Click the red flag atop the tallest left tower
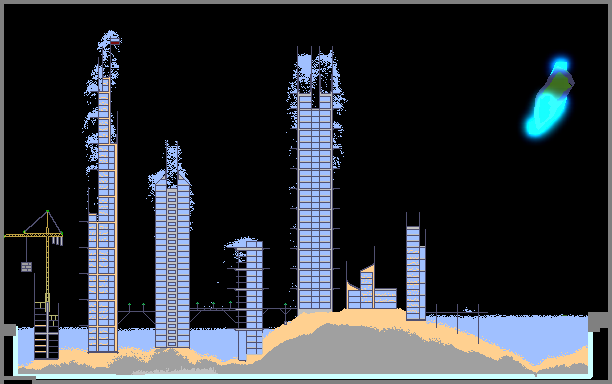This screenshot has width=612, height=384. tap(115, 41)
